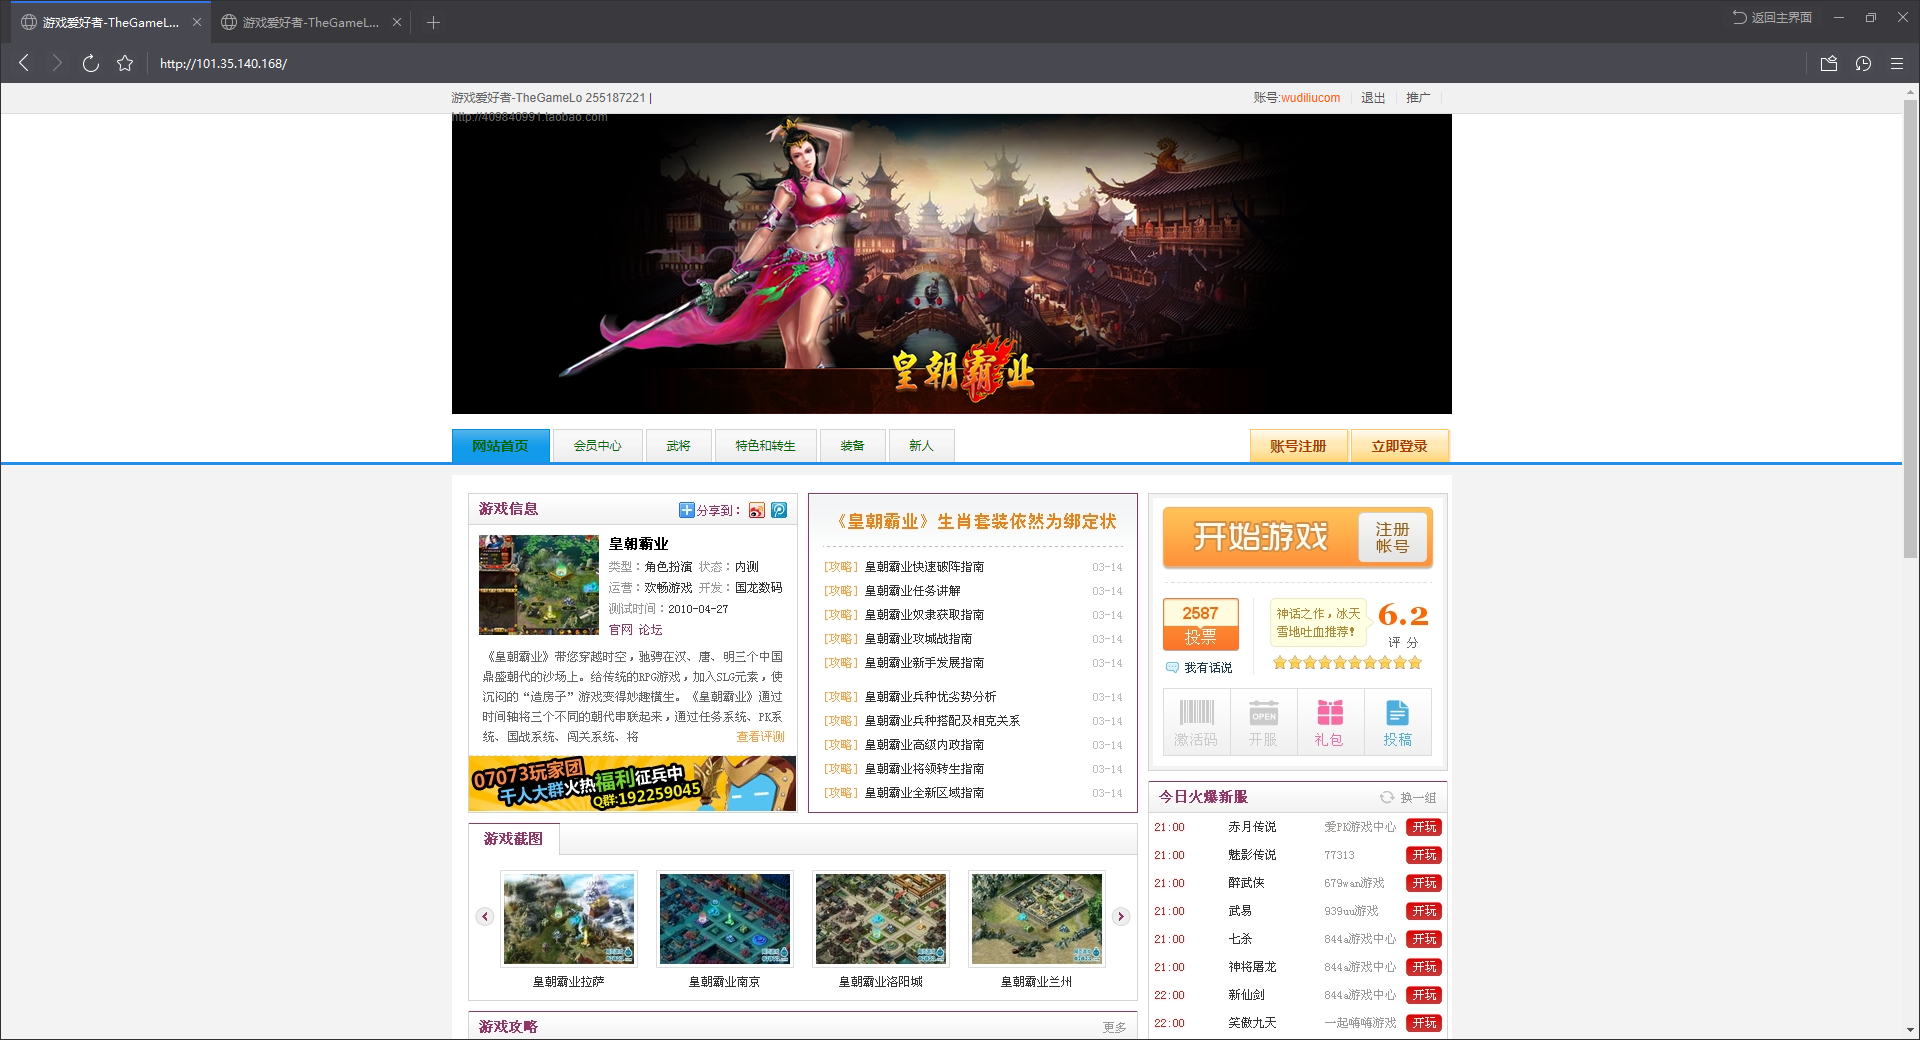Click the star rating row
1920x1040 pixels.
point(1347,663)
